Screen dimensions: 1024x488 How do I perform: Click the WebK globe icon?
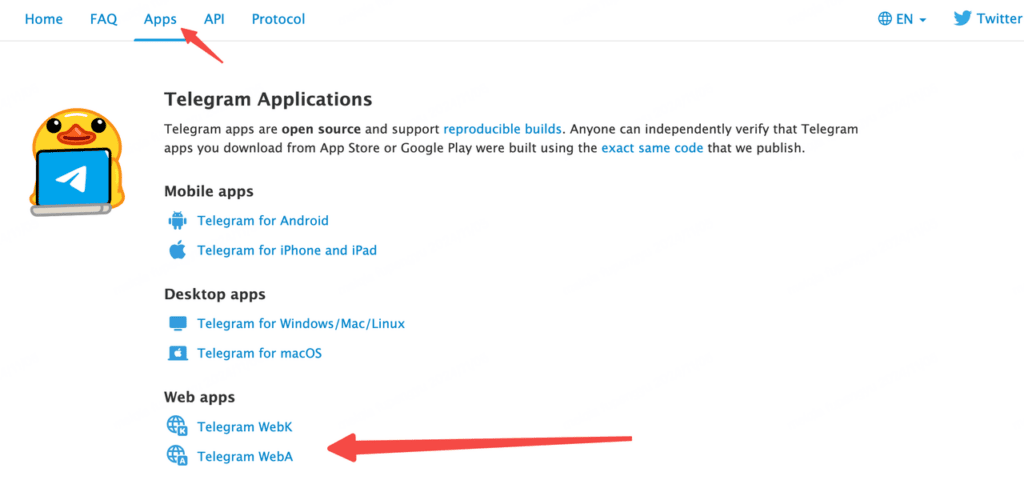click(177, 427)
